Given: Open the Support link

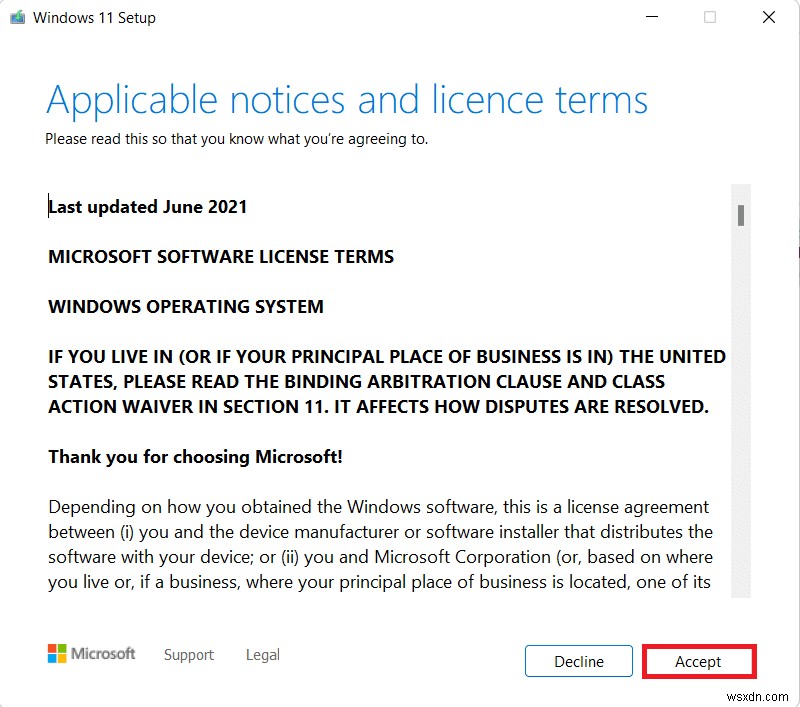Looking at the screenshot, I should [188, 654].
